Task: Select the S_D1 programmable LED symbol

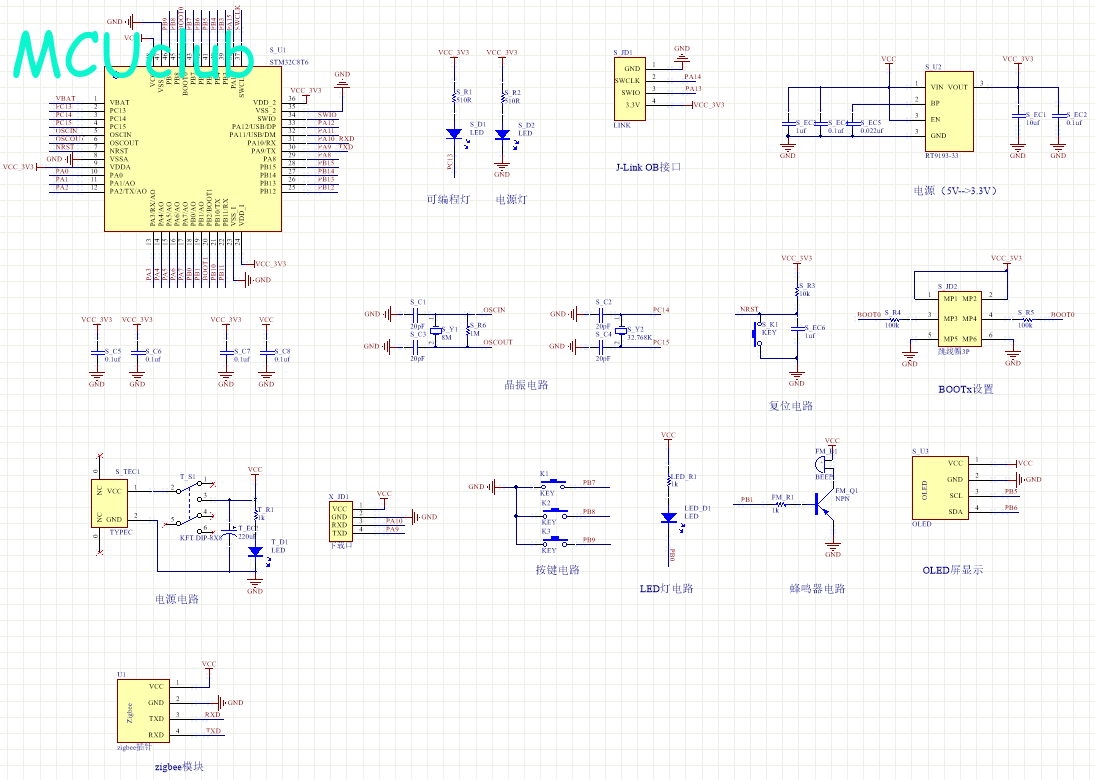Action: (x=453, y=133)
